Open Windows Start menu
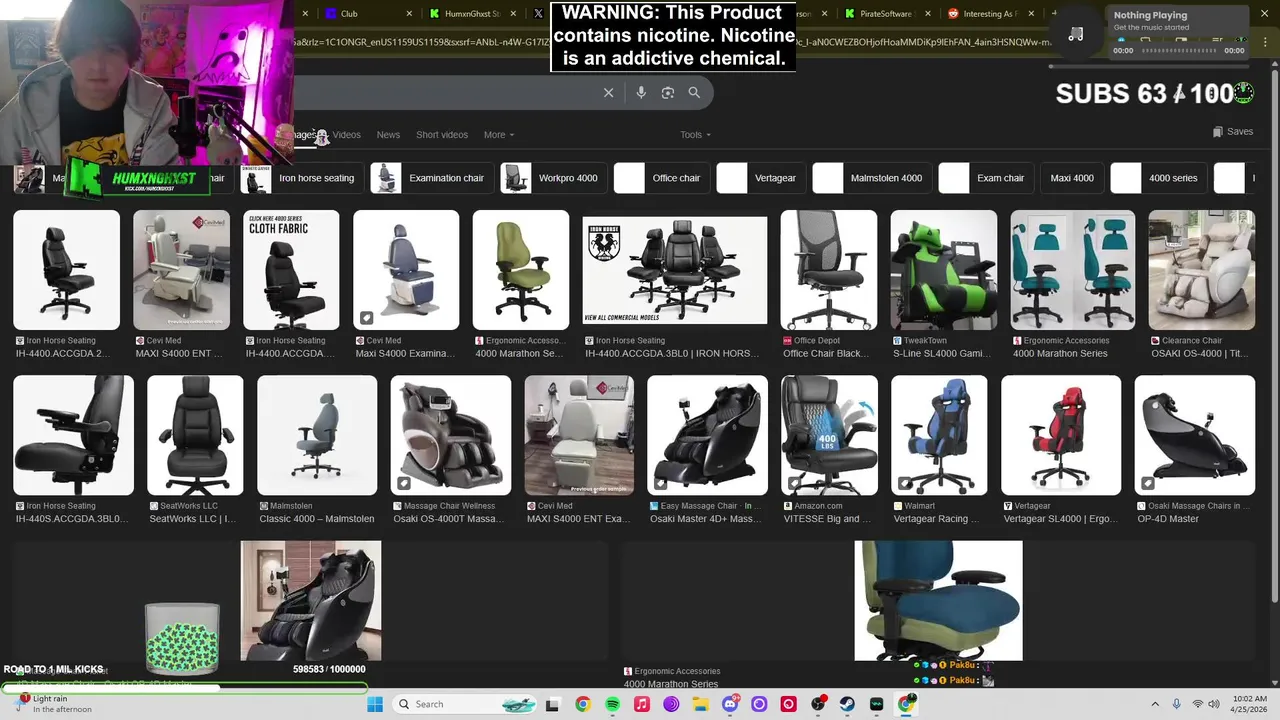Screen dimensions: 1280x720 point(375,704)
